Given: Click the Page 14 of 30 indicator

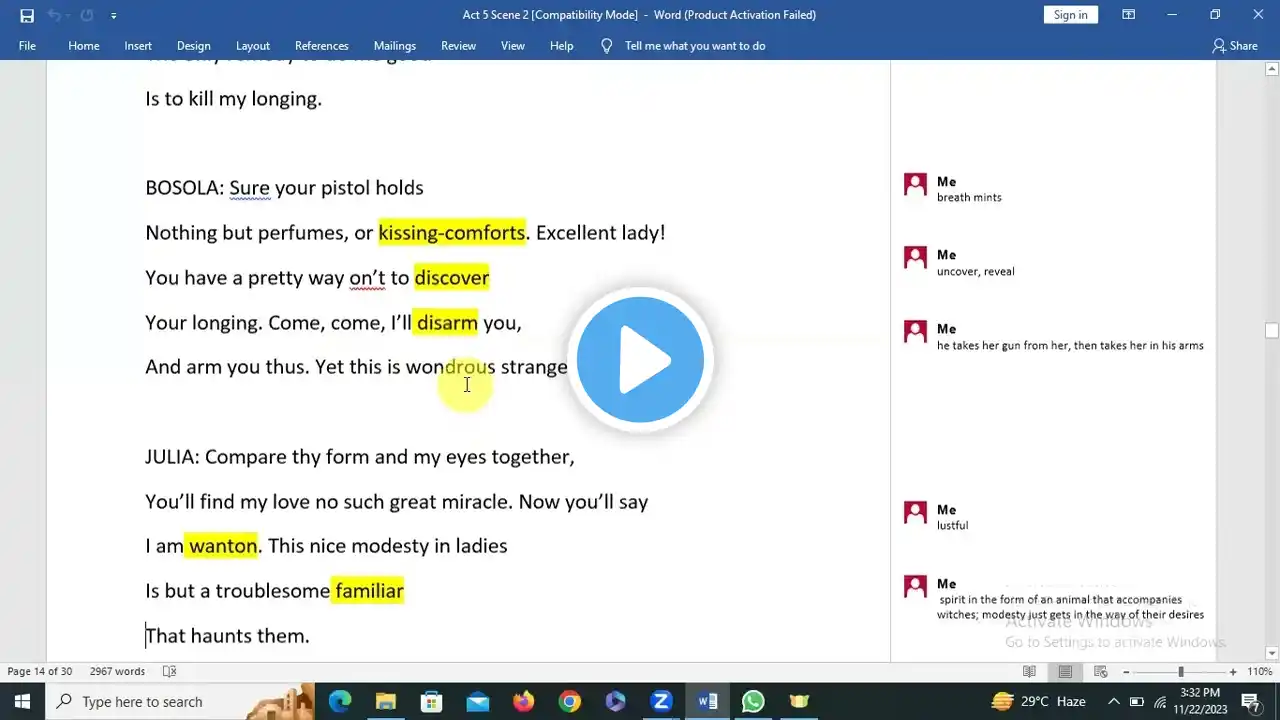Looking at the screenshot, I should tap(40, 672).
